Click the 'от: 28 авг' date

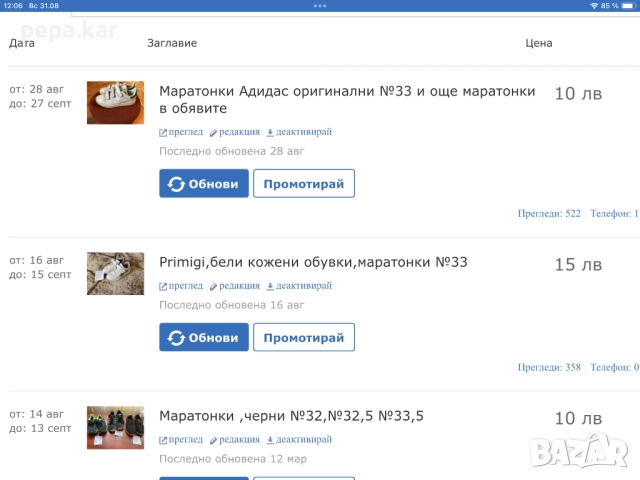[x=36, y=89]
